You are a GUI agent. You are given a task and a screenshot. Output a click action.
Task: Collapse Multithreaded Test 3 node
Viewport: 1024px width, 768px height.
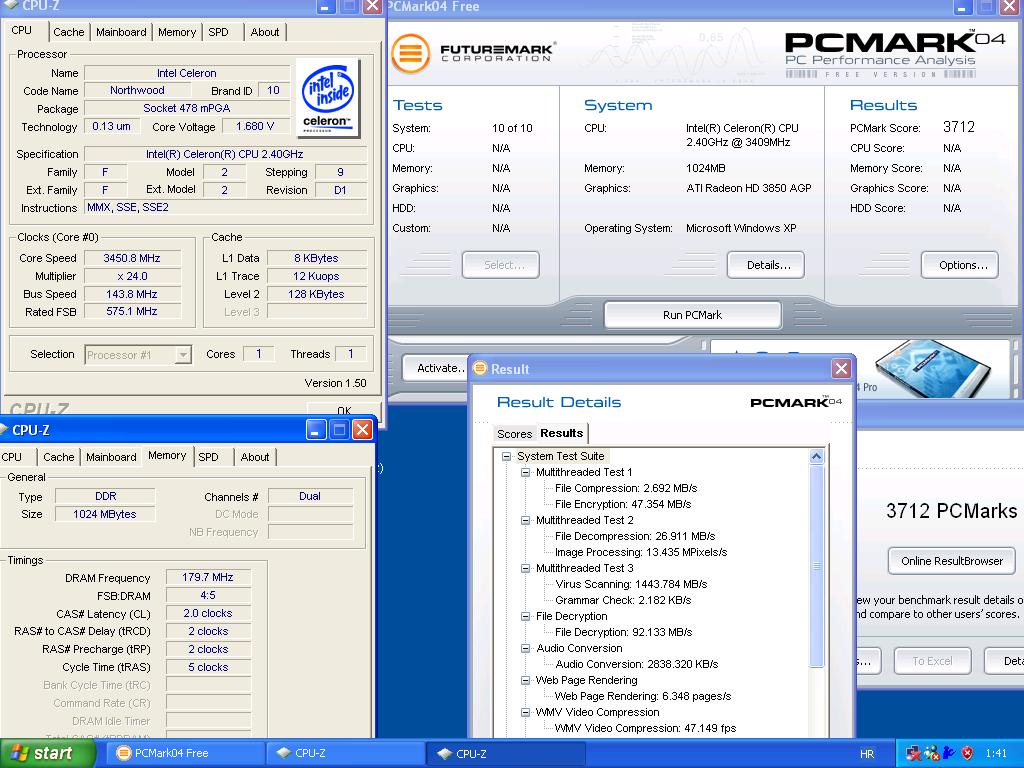pyautogui.click(x=525, y=568)
